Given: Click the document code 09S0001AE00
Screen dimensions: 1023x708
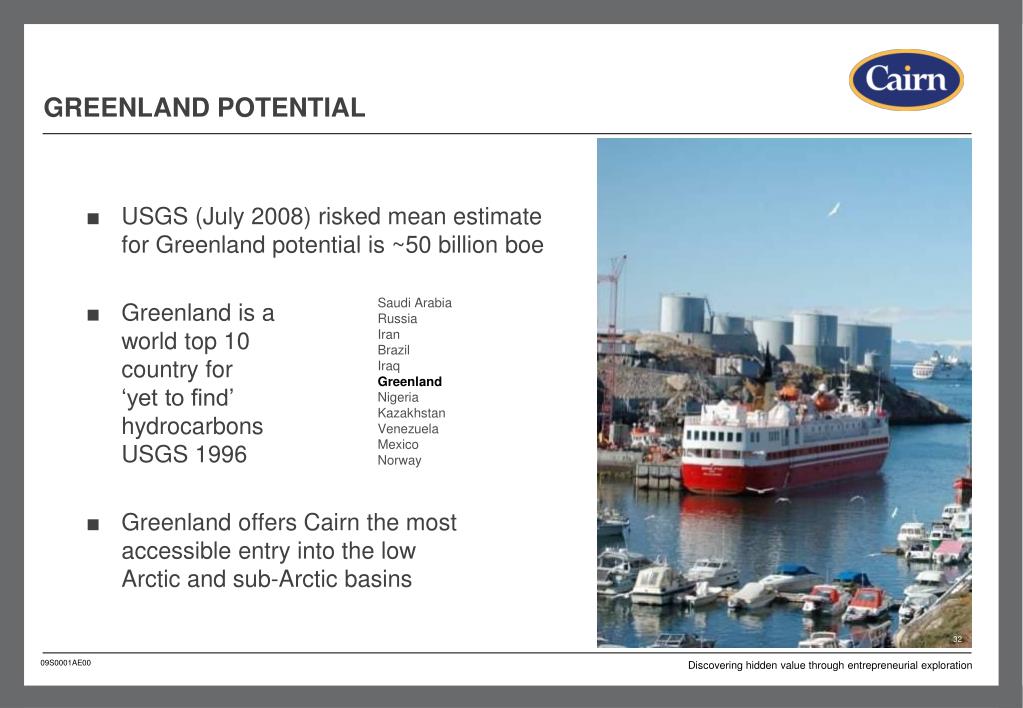Looking at the screenshot, I should click(66, 663).
